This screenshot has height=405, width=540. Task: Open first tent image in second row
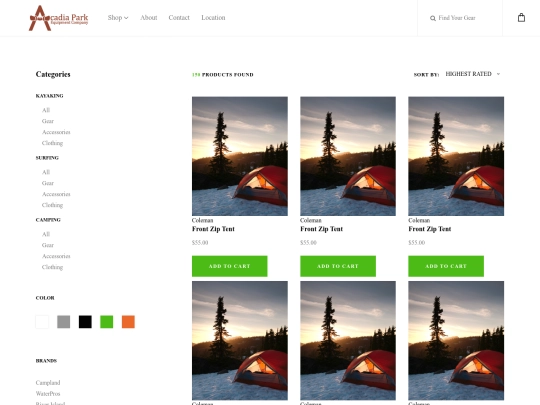[x=240, y=341]
